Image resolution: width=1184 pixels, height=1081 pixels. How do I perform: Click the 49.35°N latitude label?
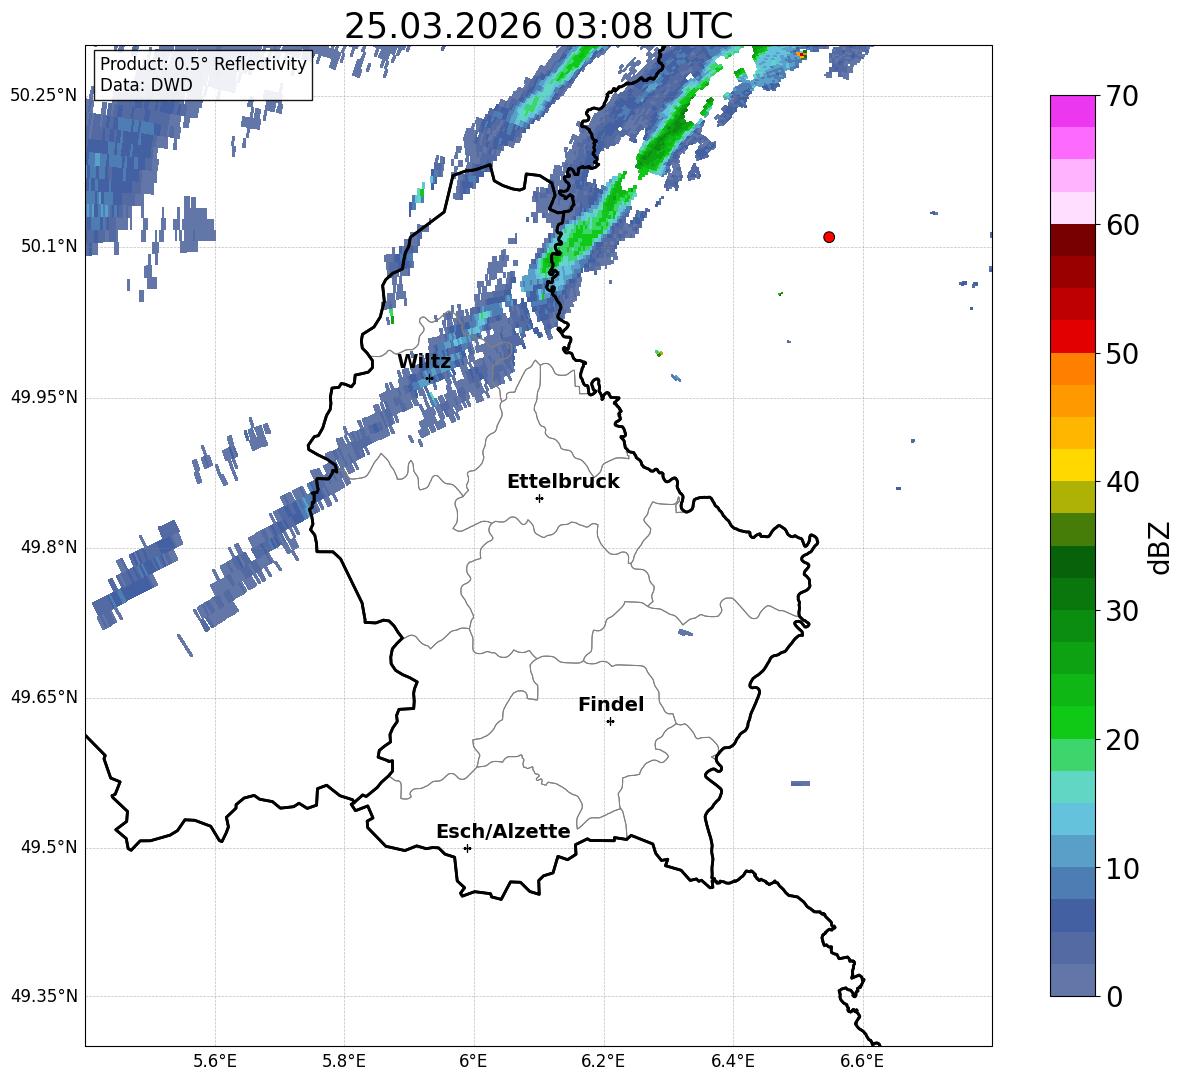44,996
